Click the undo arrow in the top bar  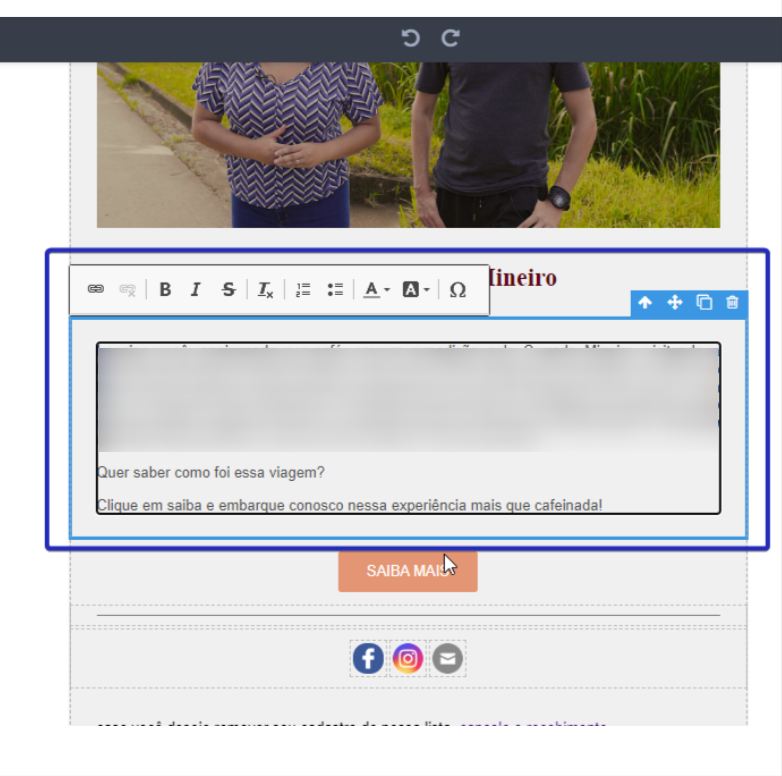410,38
